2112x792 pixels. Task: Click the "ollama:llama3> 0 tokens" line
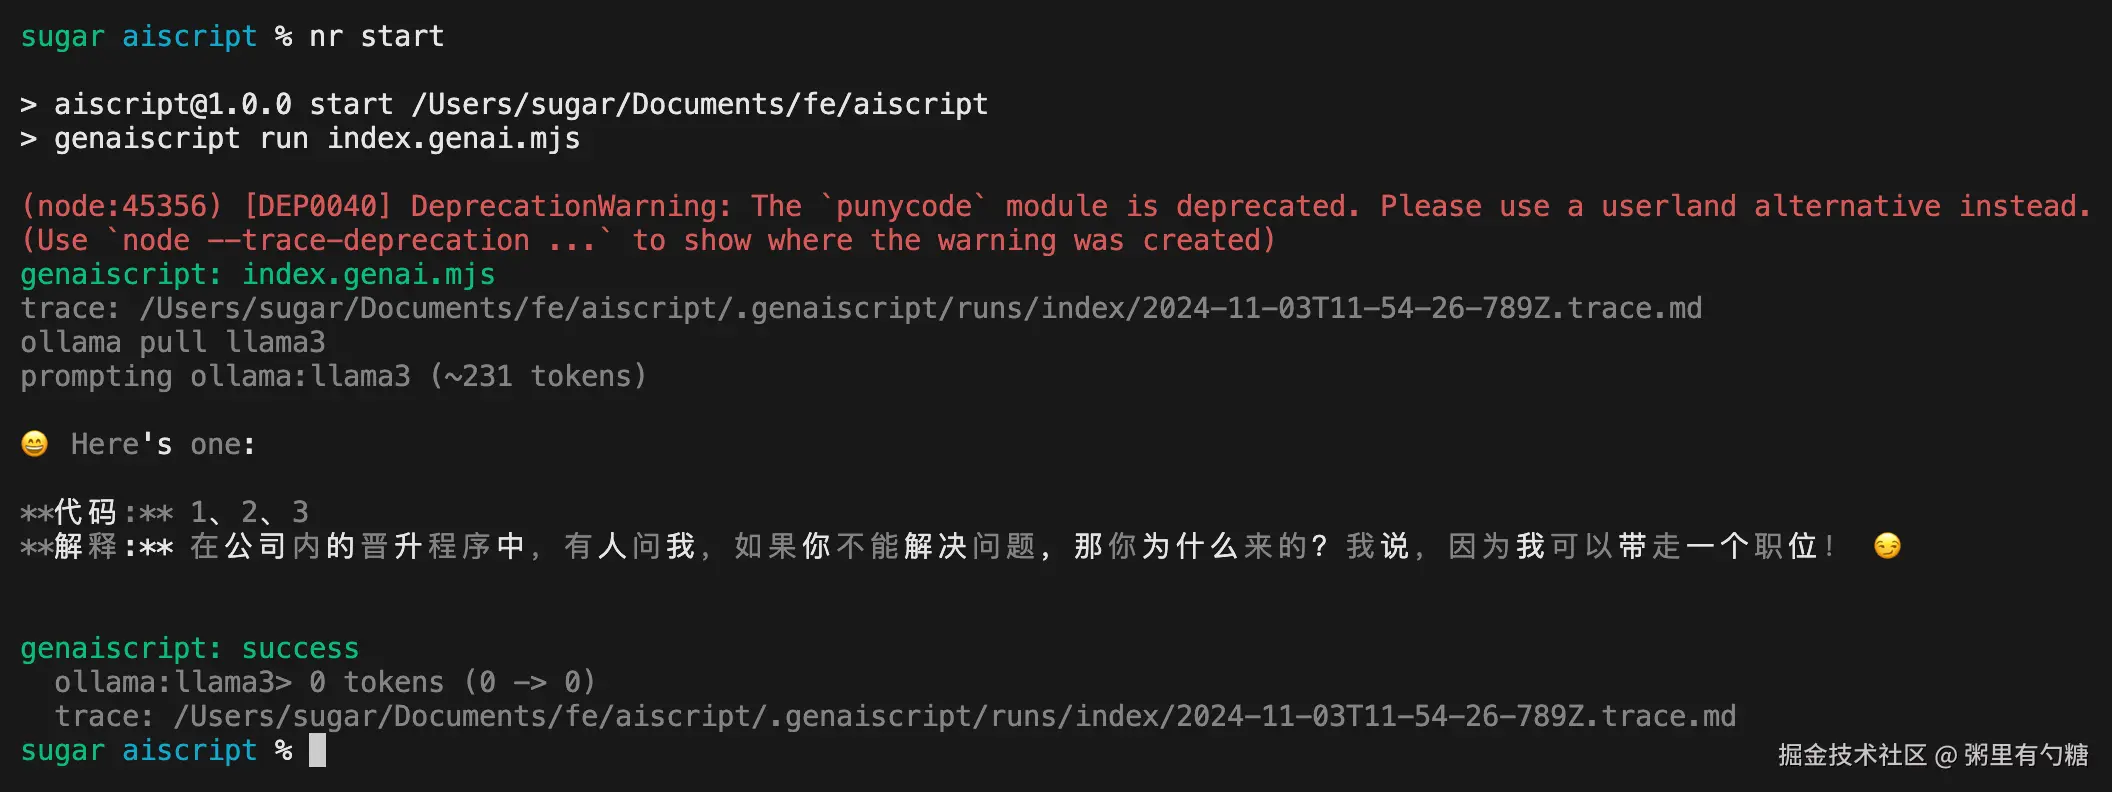click(325, 682)
